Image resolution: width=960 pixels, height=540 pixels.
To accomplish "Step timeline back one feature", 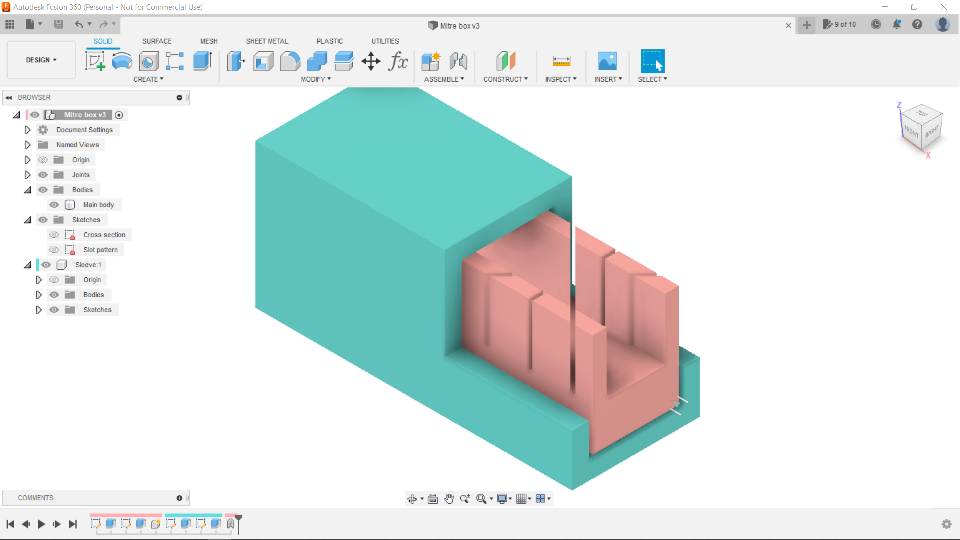I will pos(26,524).
